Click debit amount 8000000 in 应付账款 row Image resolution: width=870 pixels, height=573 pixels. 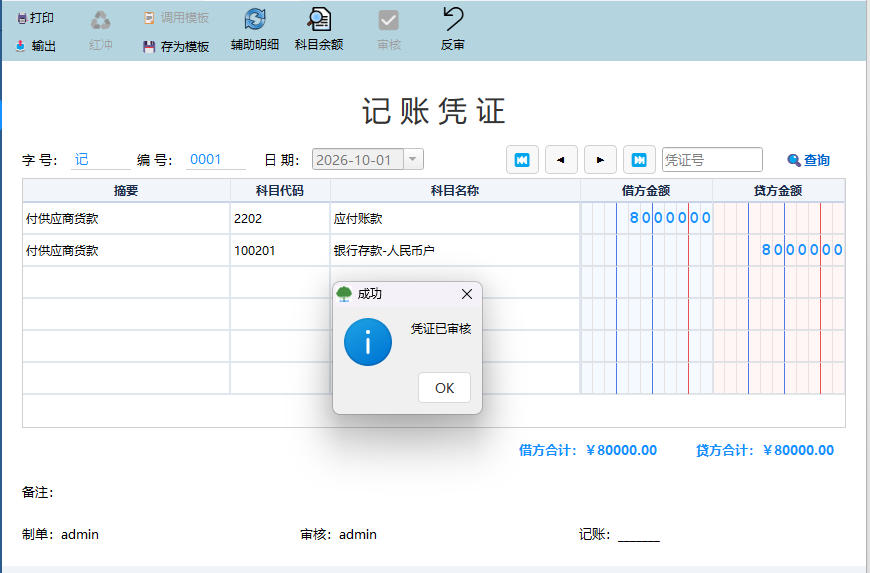(x=670, y=218)
